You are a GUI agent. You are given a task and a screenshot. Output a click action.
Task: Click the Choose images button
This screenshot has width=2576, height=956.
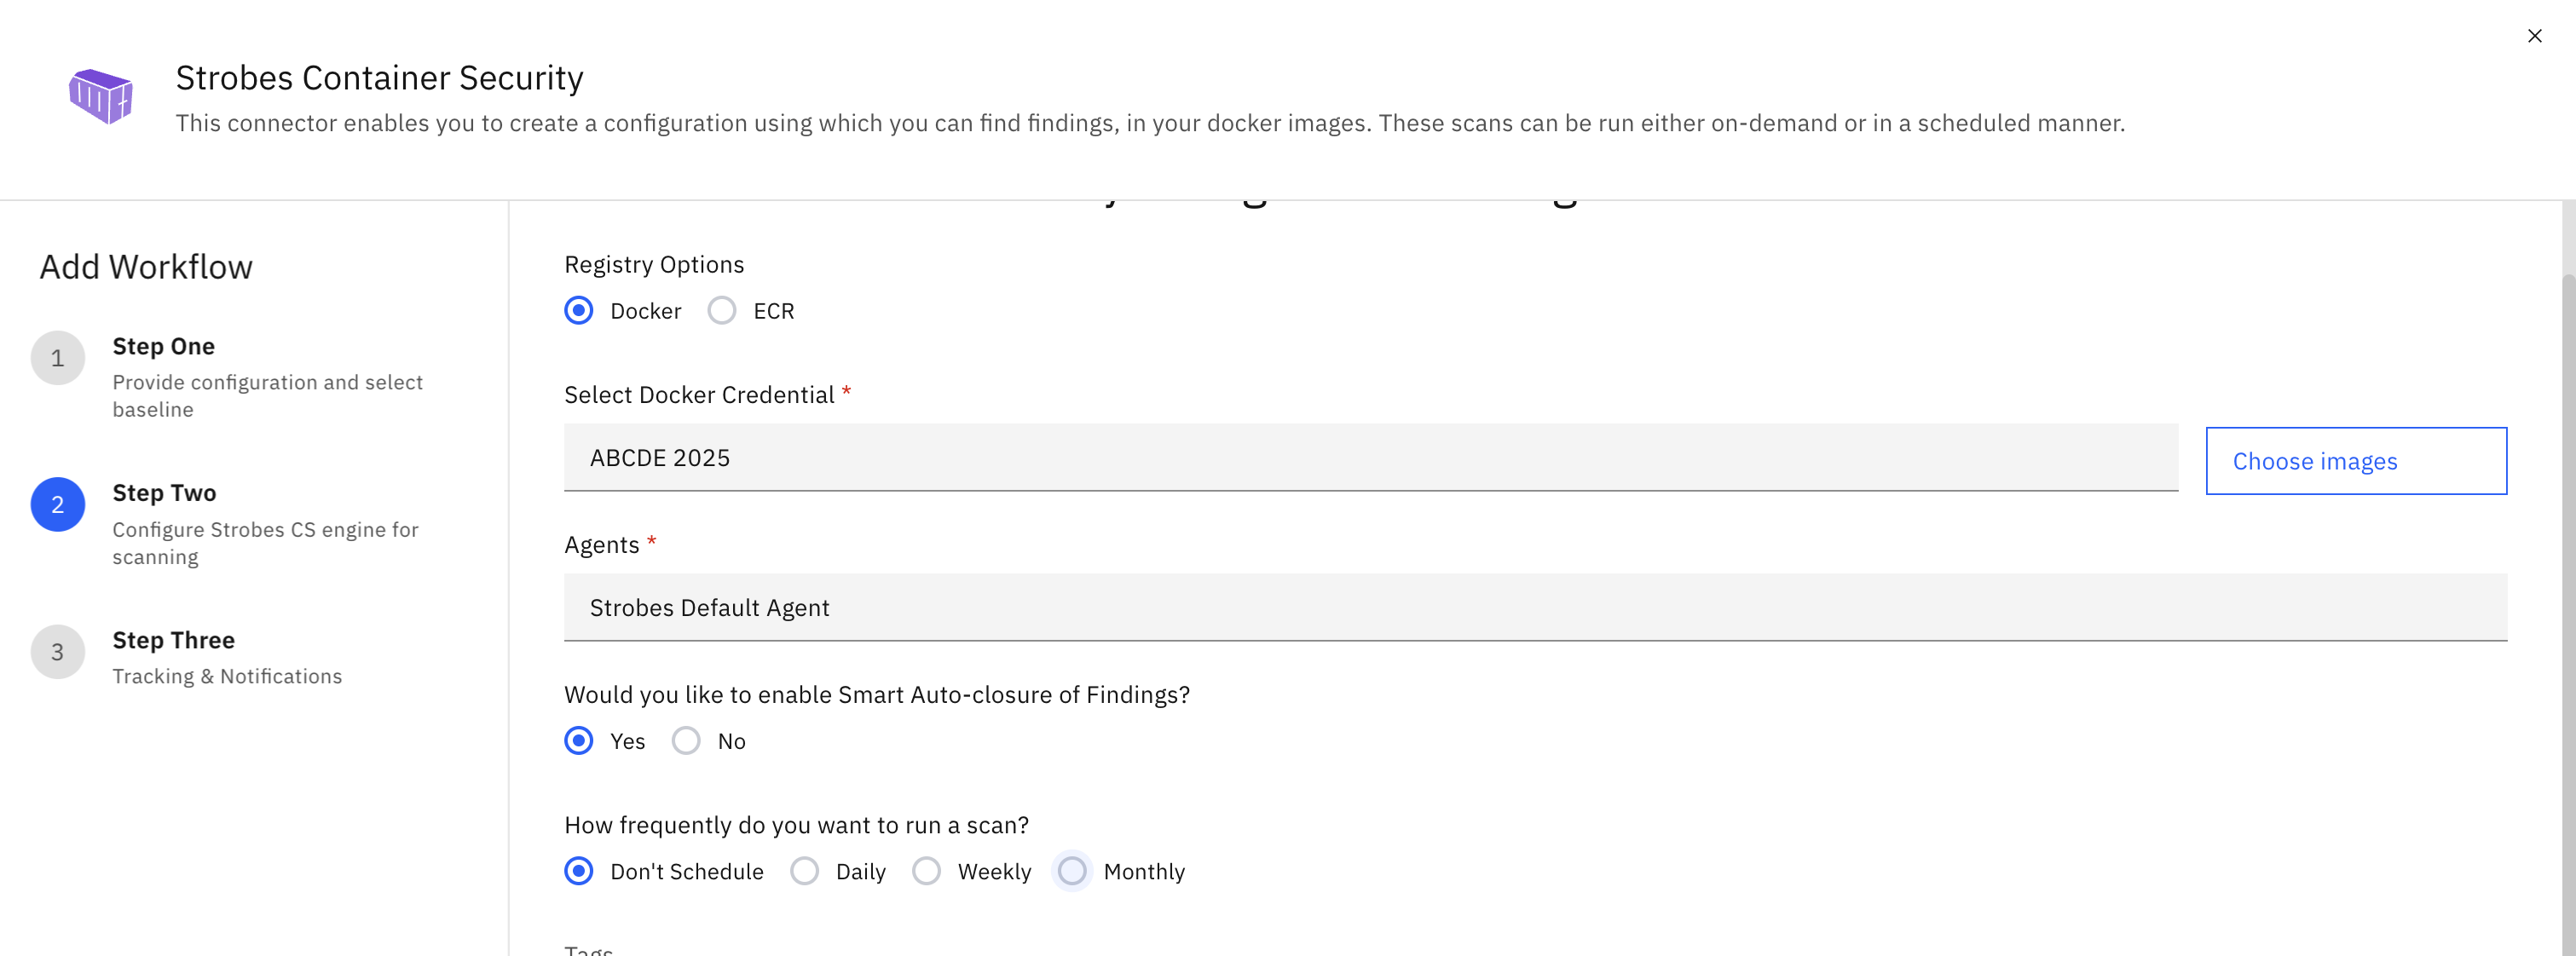[2355, 461]
